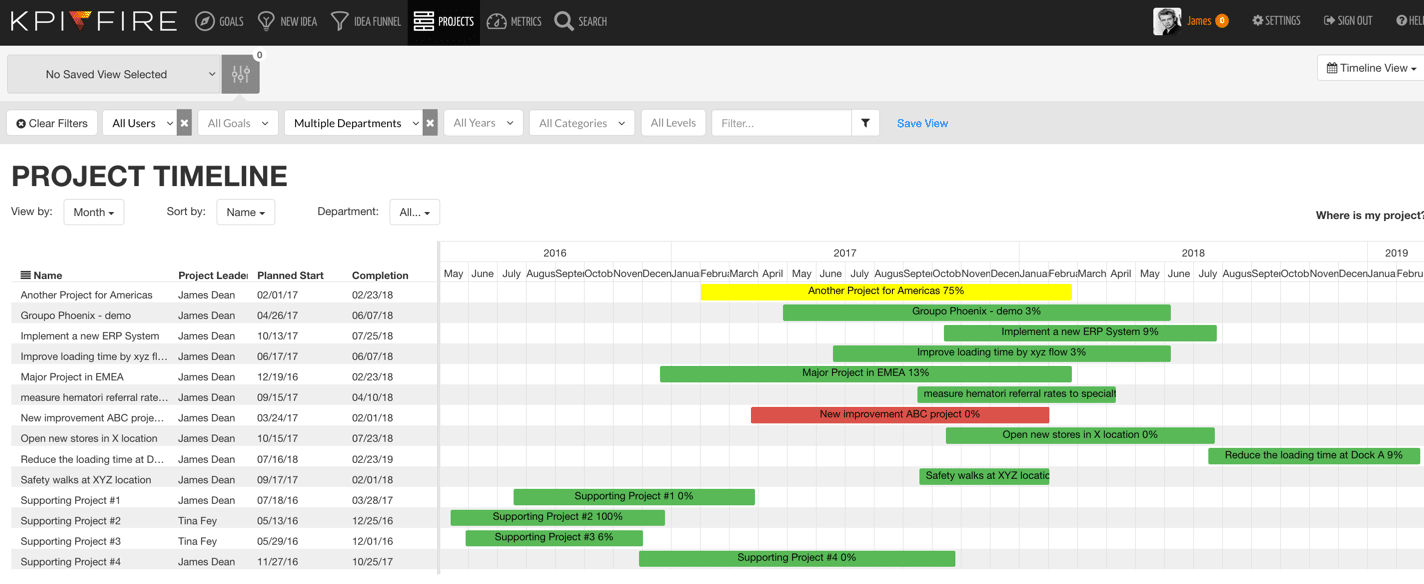The width and height of the screenshot is (1424, 584).
Task: Focus the Filter text field
Action: click(782, 123)
